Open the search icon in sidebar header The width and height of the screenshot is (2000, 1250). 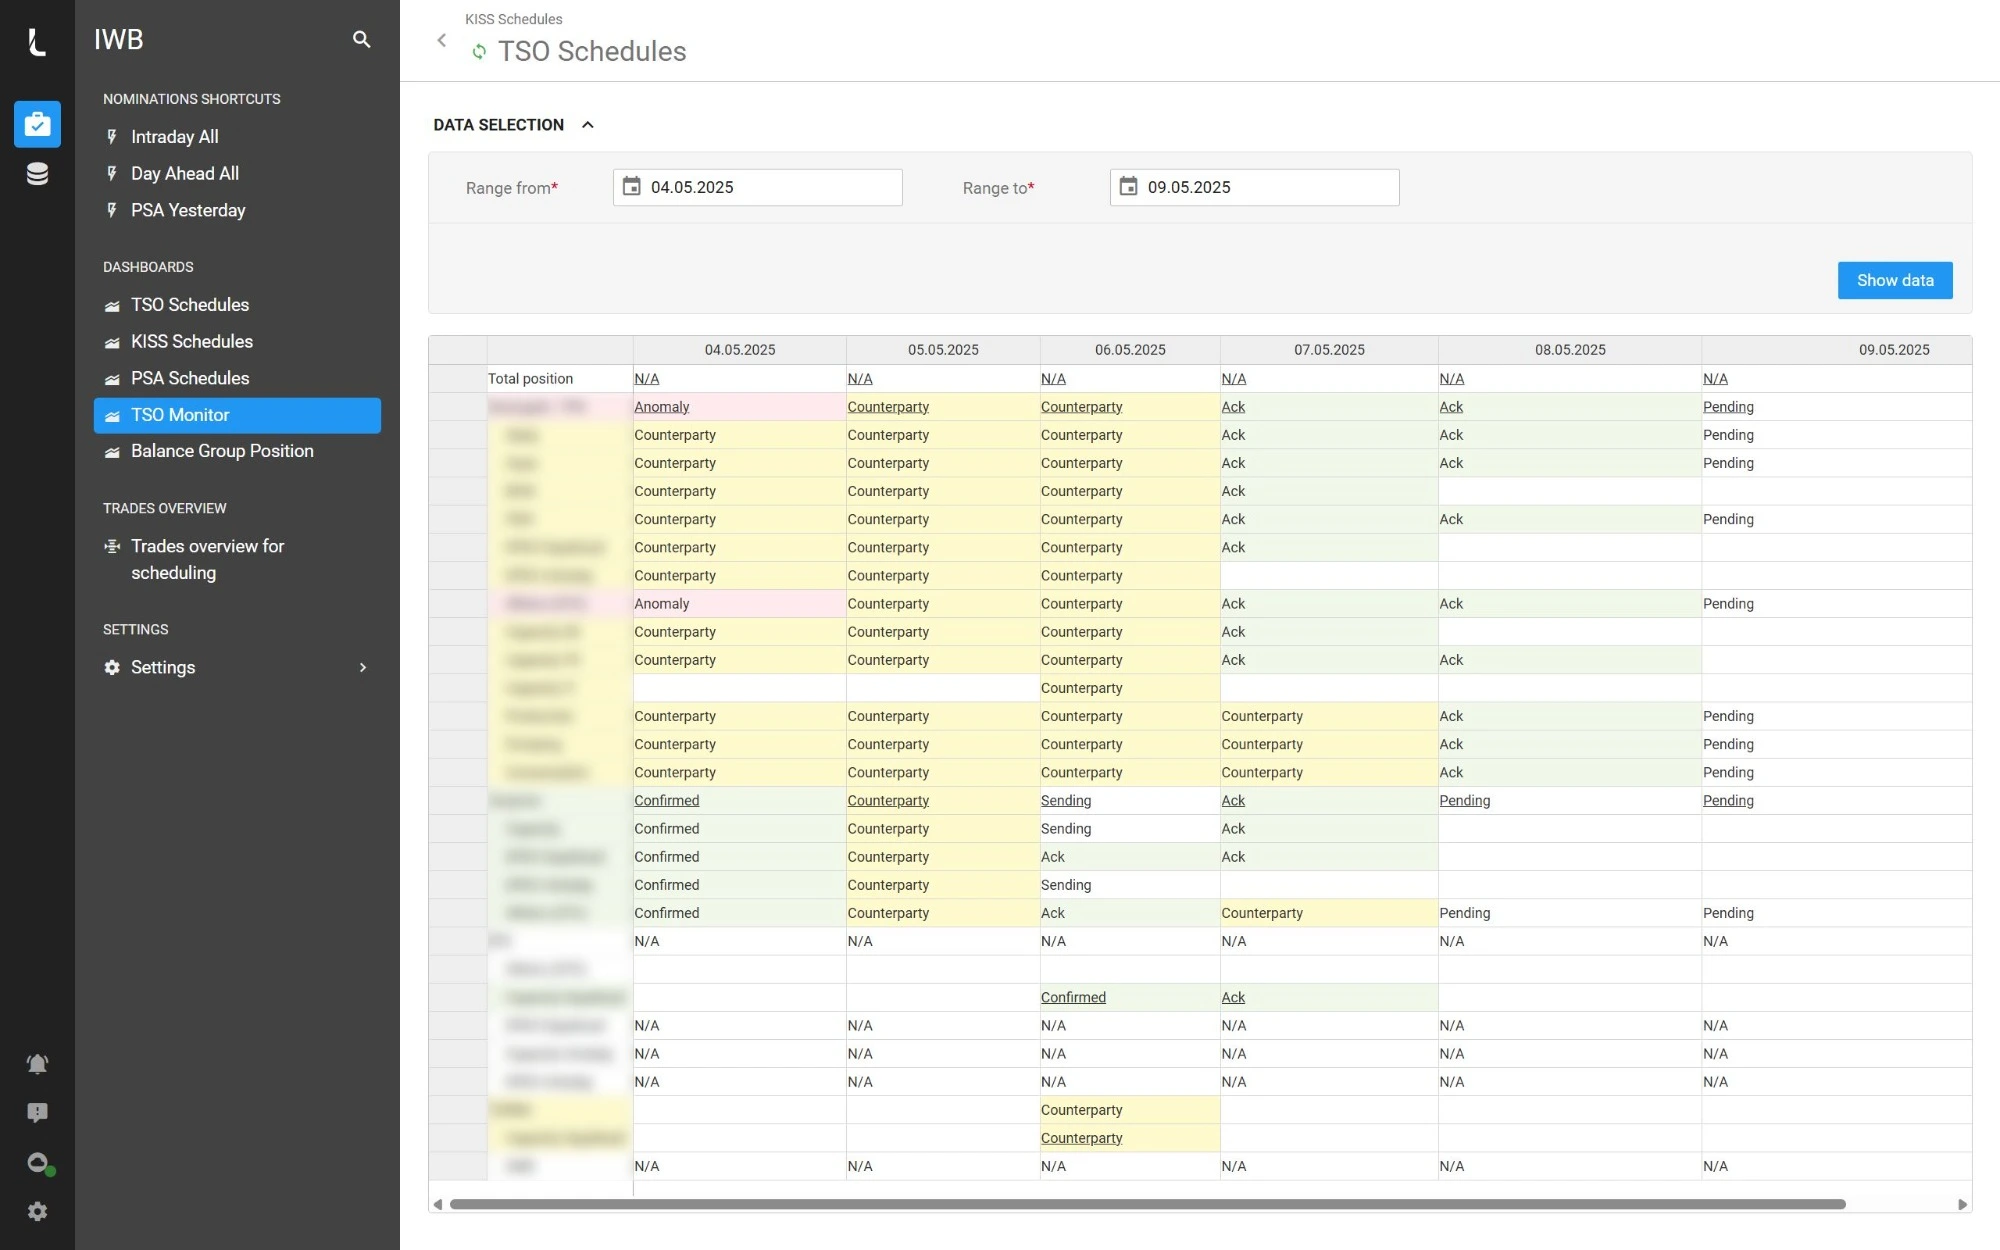coord(362,40)
